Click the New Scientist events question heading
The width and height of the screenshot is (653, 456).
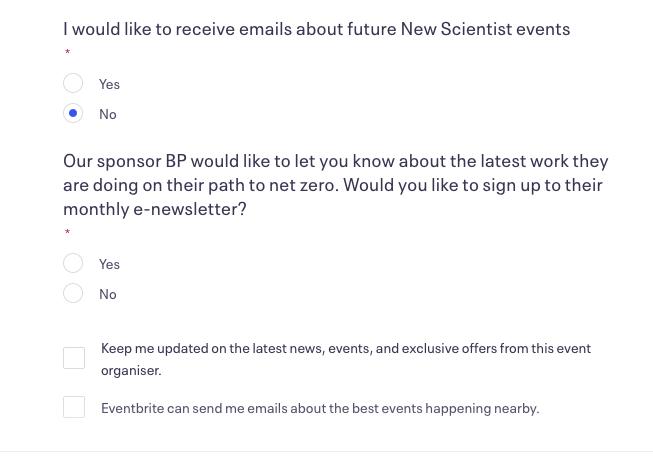(x=316, y=29)
